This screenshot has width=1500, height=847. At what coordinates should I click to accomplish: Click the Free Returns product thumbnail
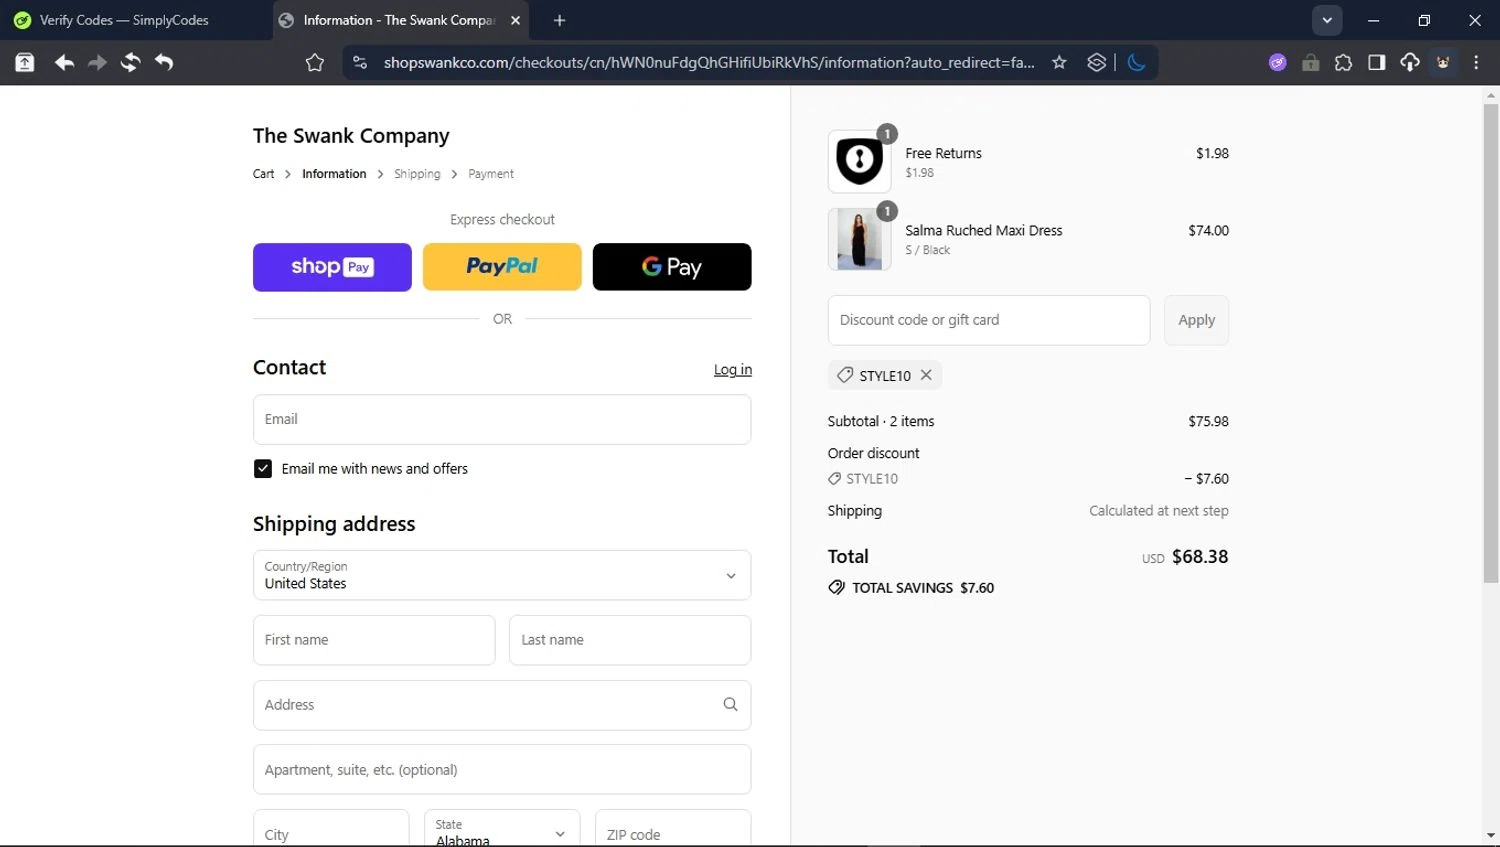coord(859,161)
